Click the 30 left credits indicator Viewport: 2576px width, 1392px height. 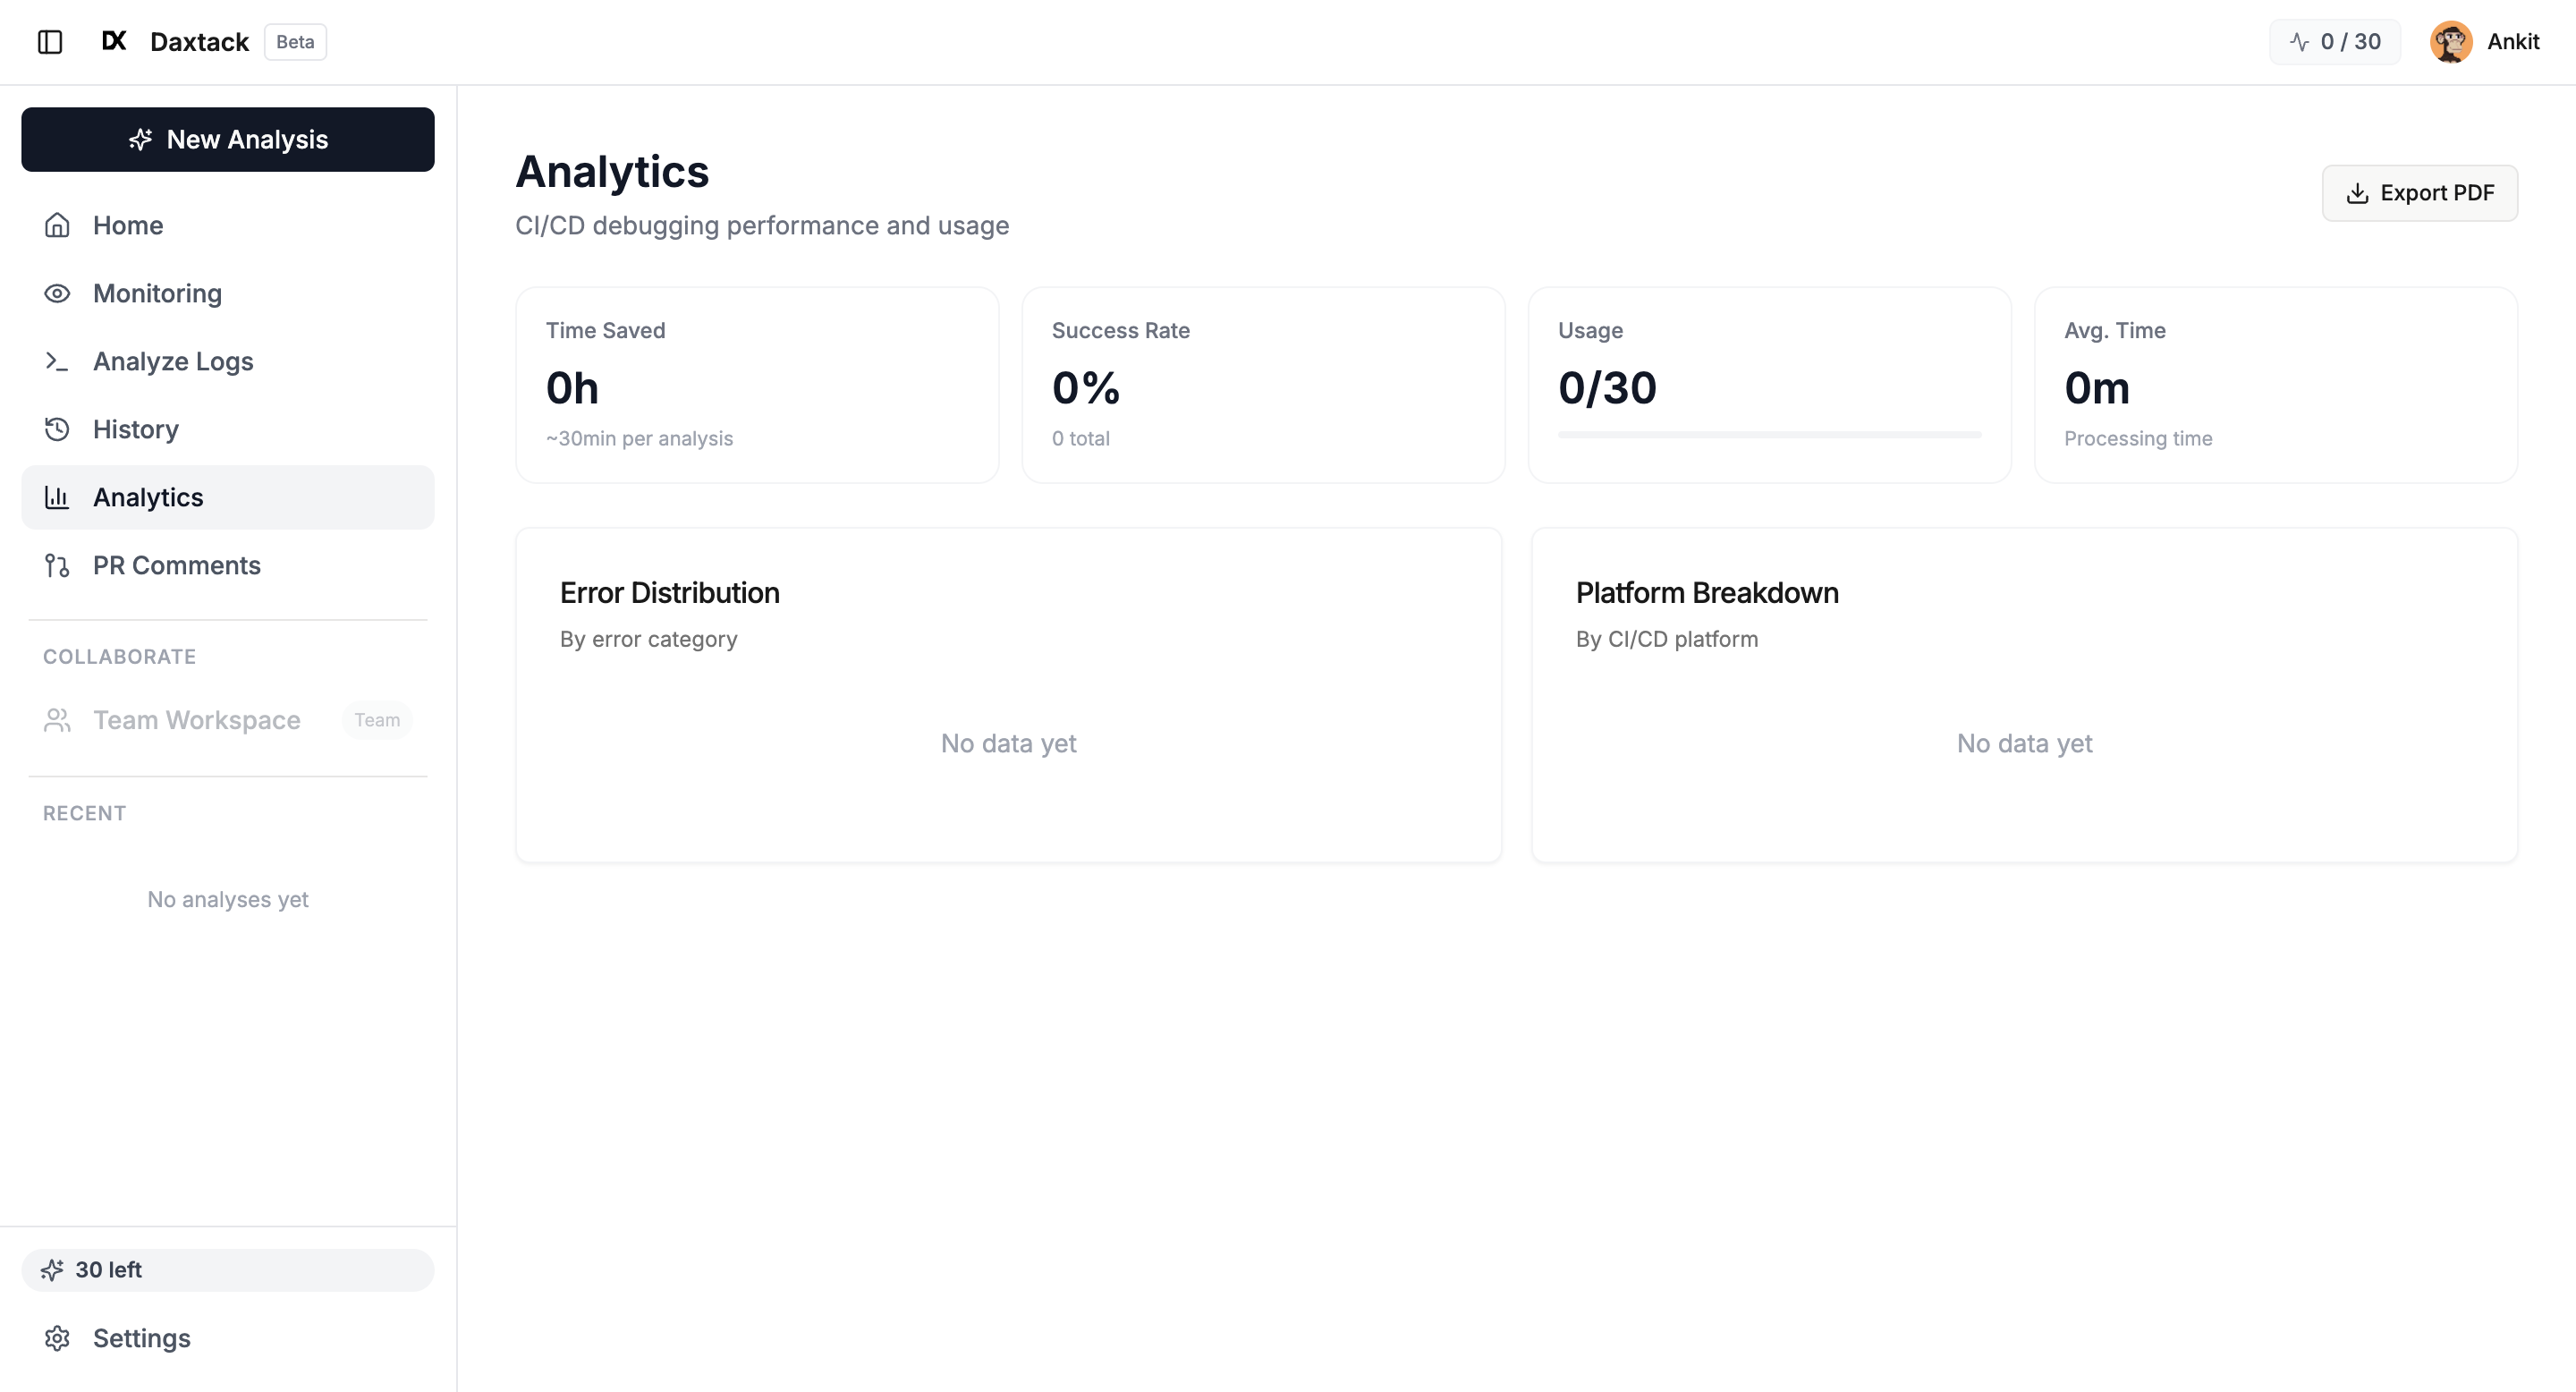pyautogui.click(x=227, y=1269)
